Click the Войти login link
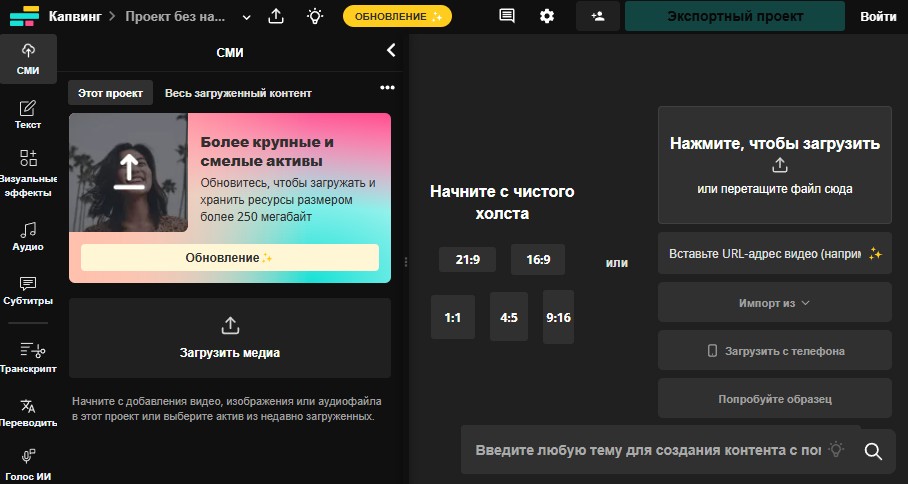 [x=878, y=16]
